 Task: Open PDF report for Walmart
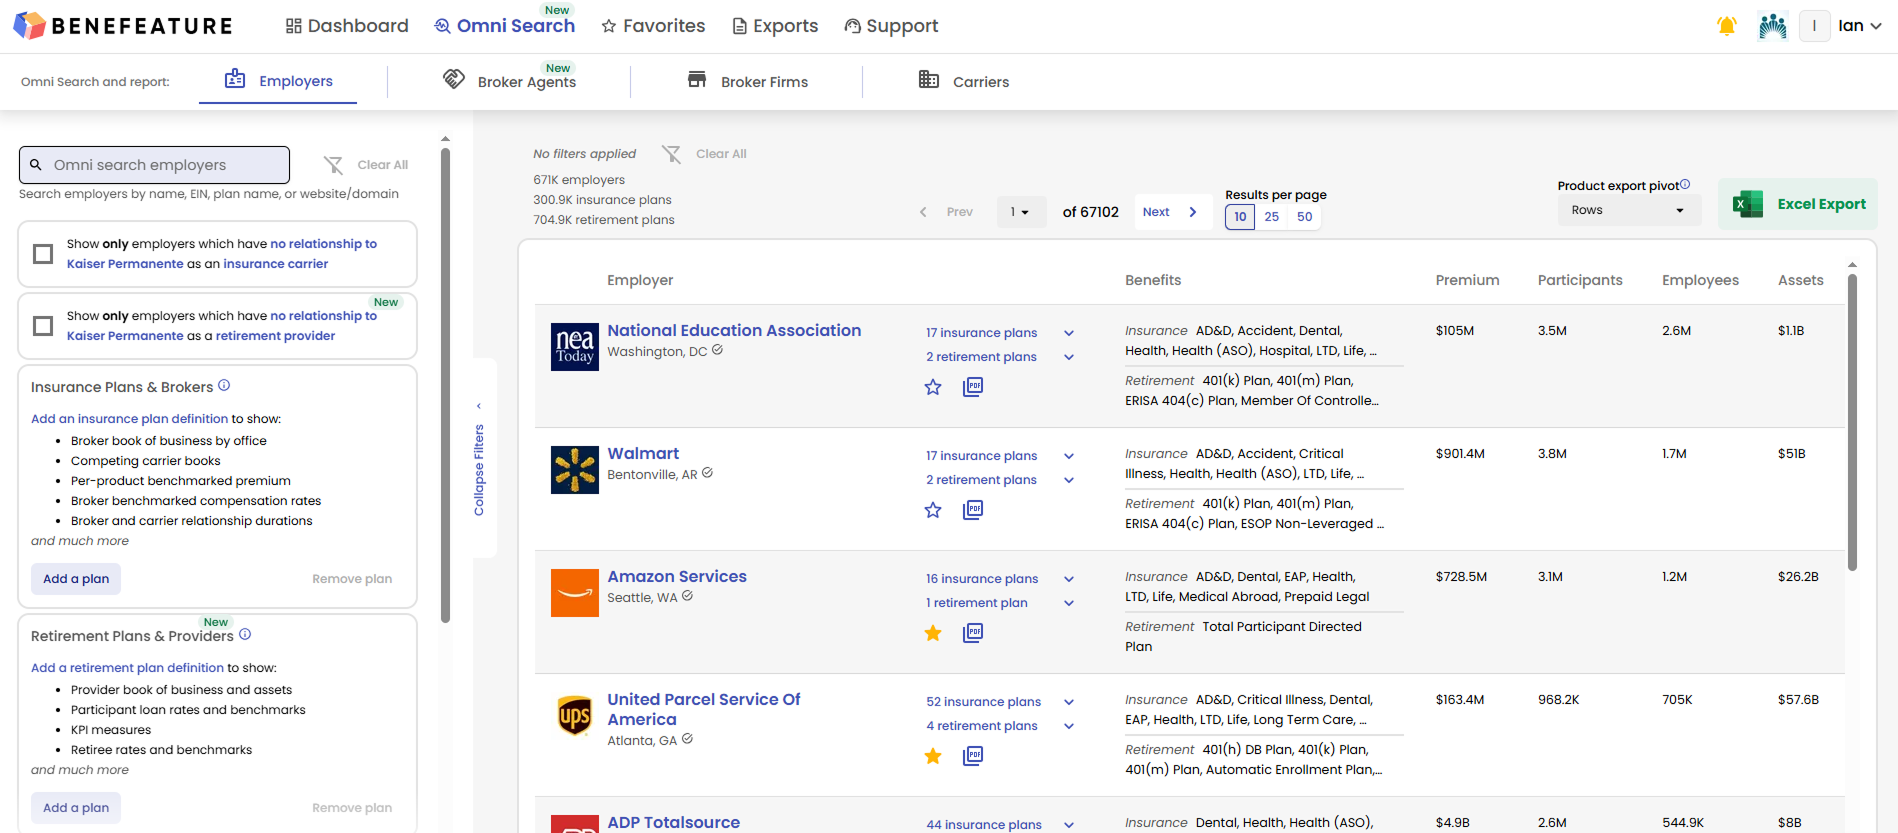point(972,510)
